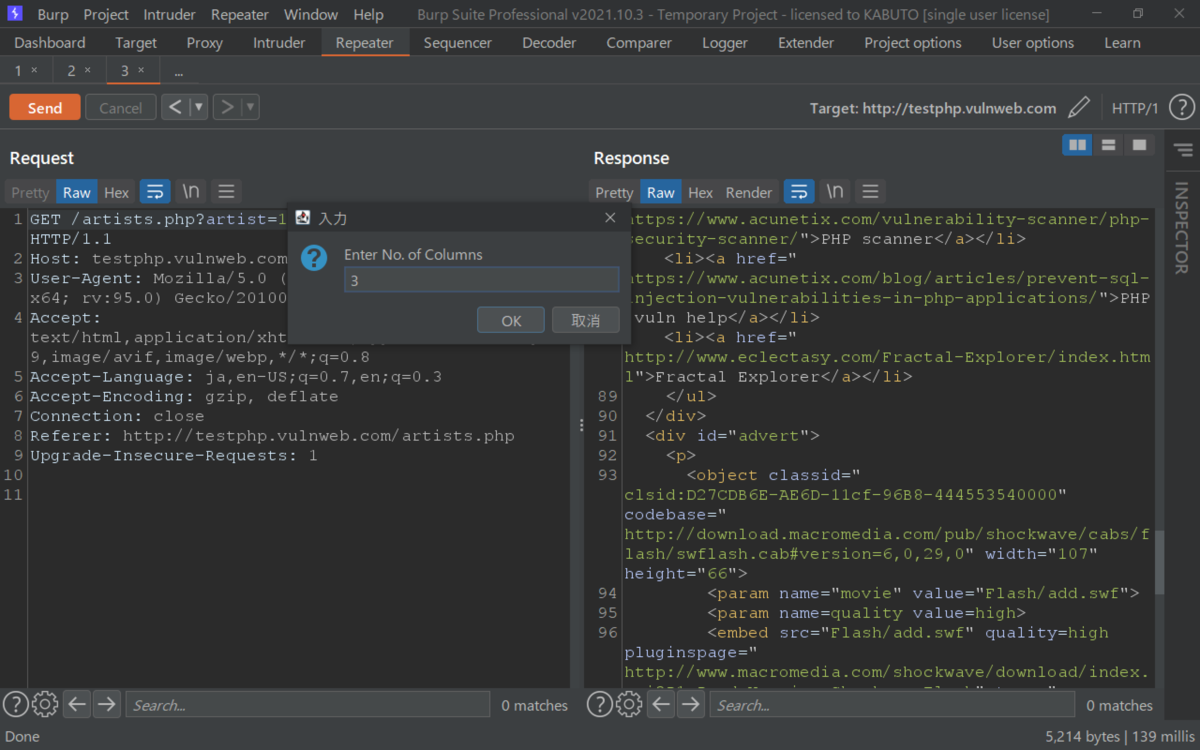
Task: Switch to the Comparer tab
Action: pos(639,43)
